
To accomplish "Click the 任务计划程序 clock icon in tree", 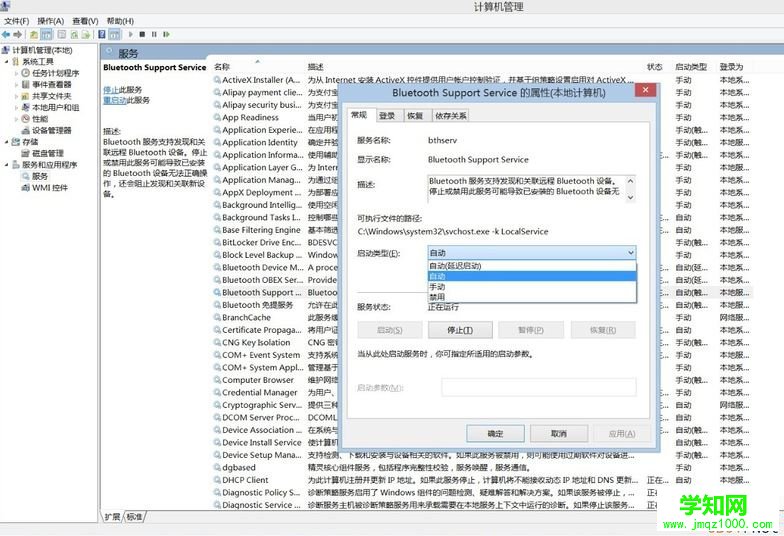I will point(26,73).
